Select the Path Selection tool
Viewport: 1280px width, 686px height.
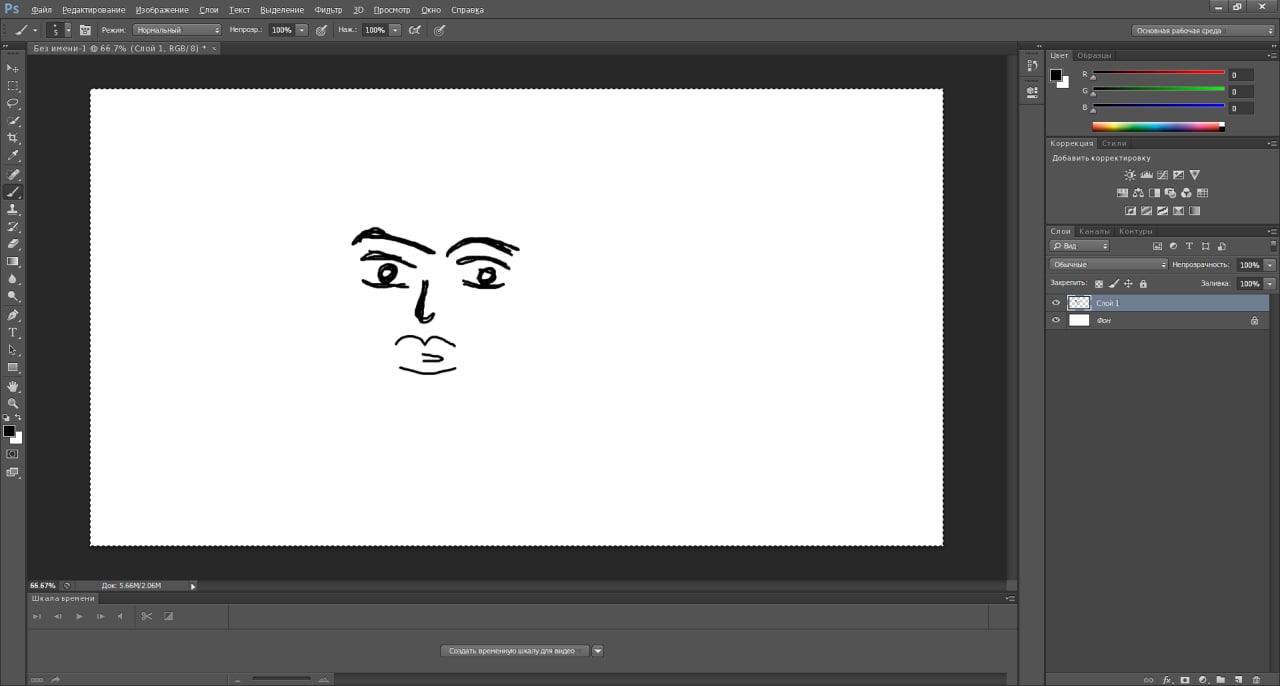(x=13, y=350)
